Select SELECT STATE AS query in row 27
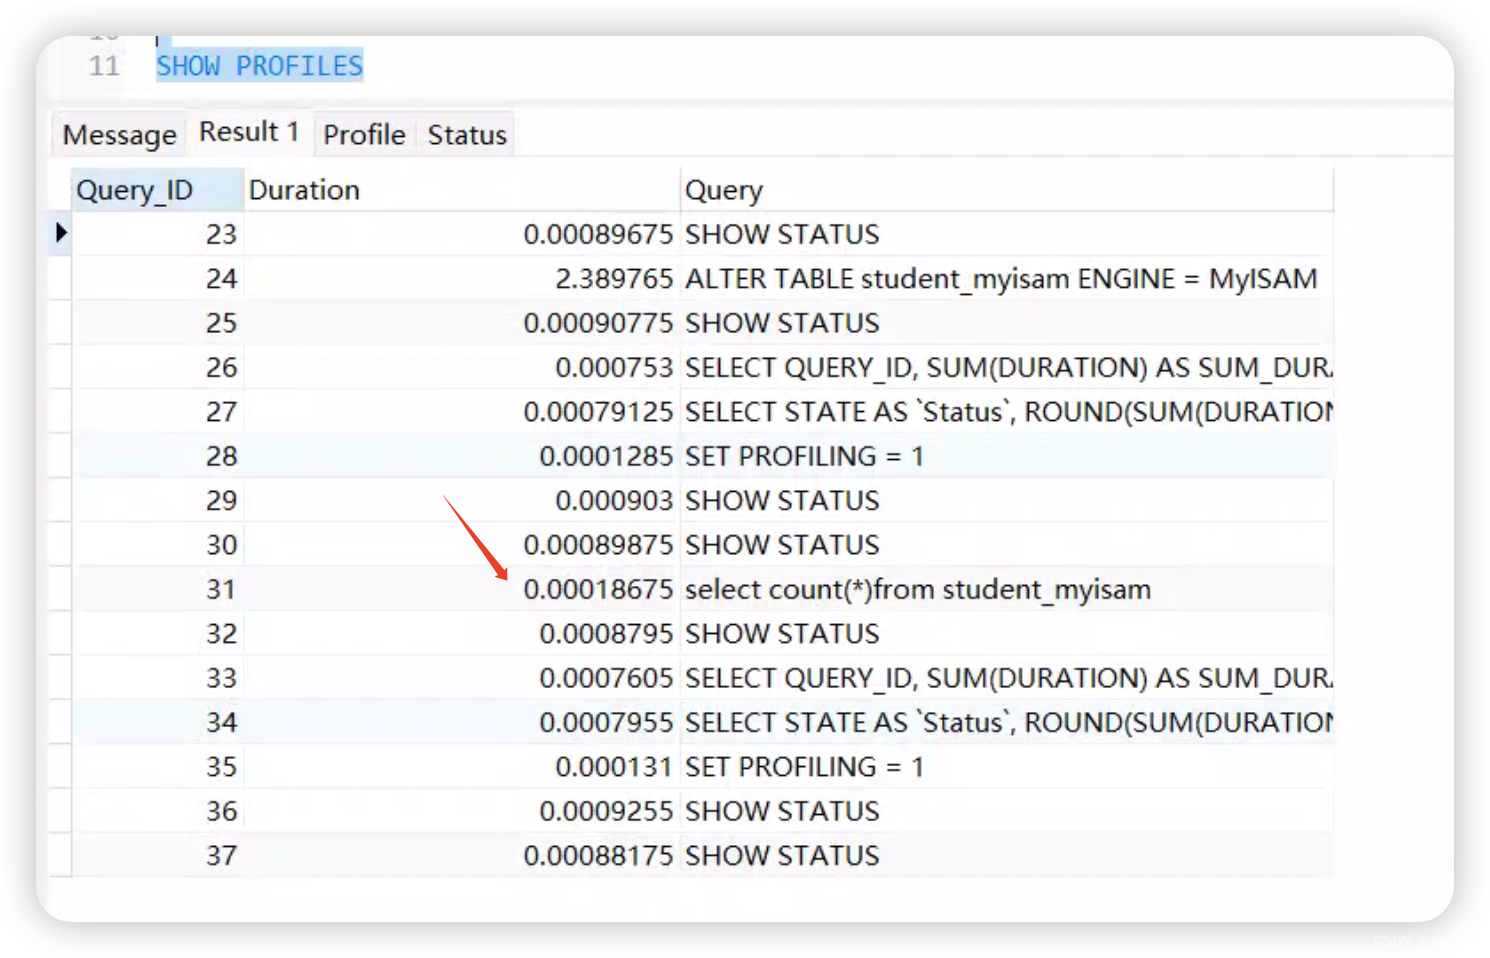This screenshot has width=1490, height=958. pyautogui.click(x=1009, y=411)
